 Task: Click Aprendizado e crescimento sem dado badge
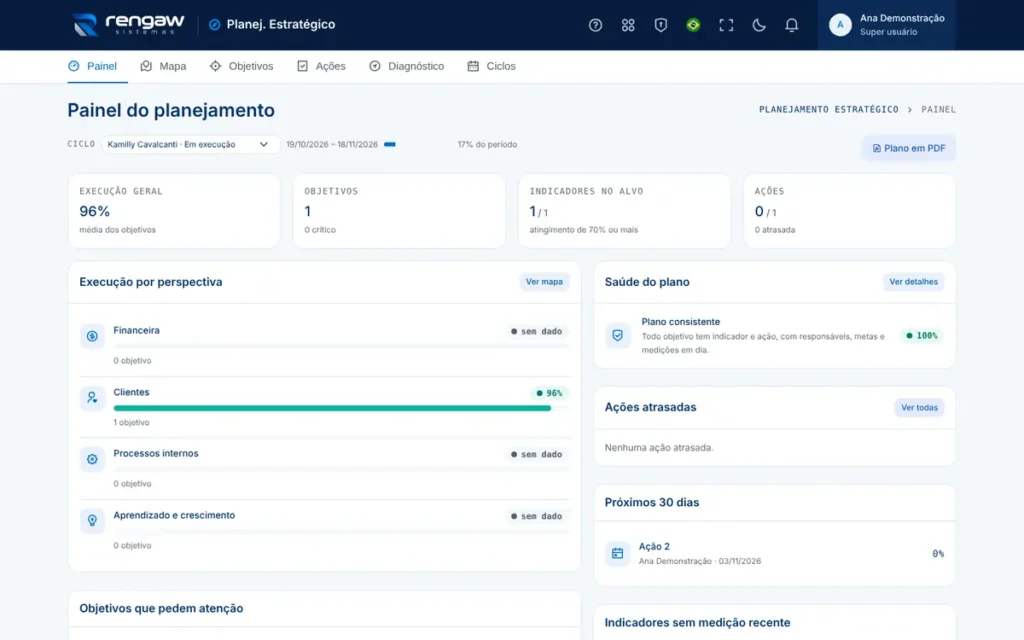pyautogui.click(x=536, y=516)
